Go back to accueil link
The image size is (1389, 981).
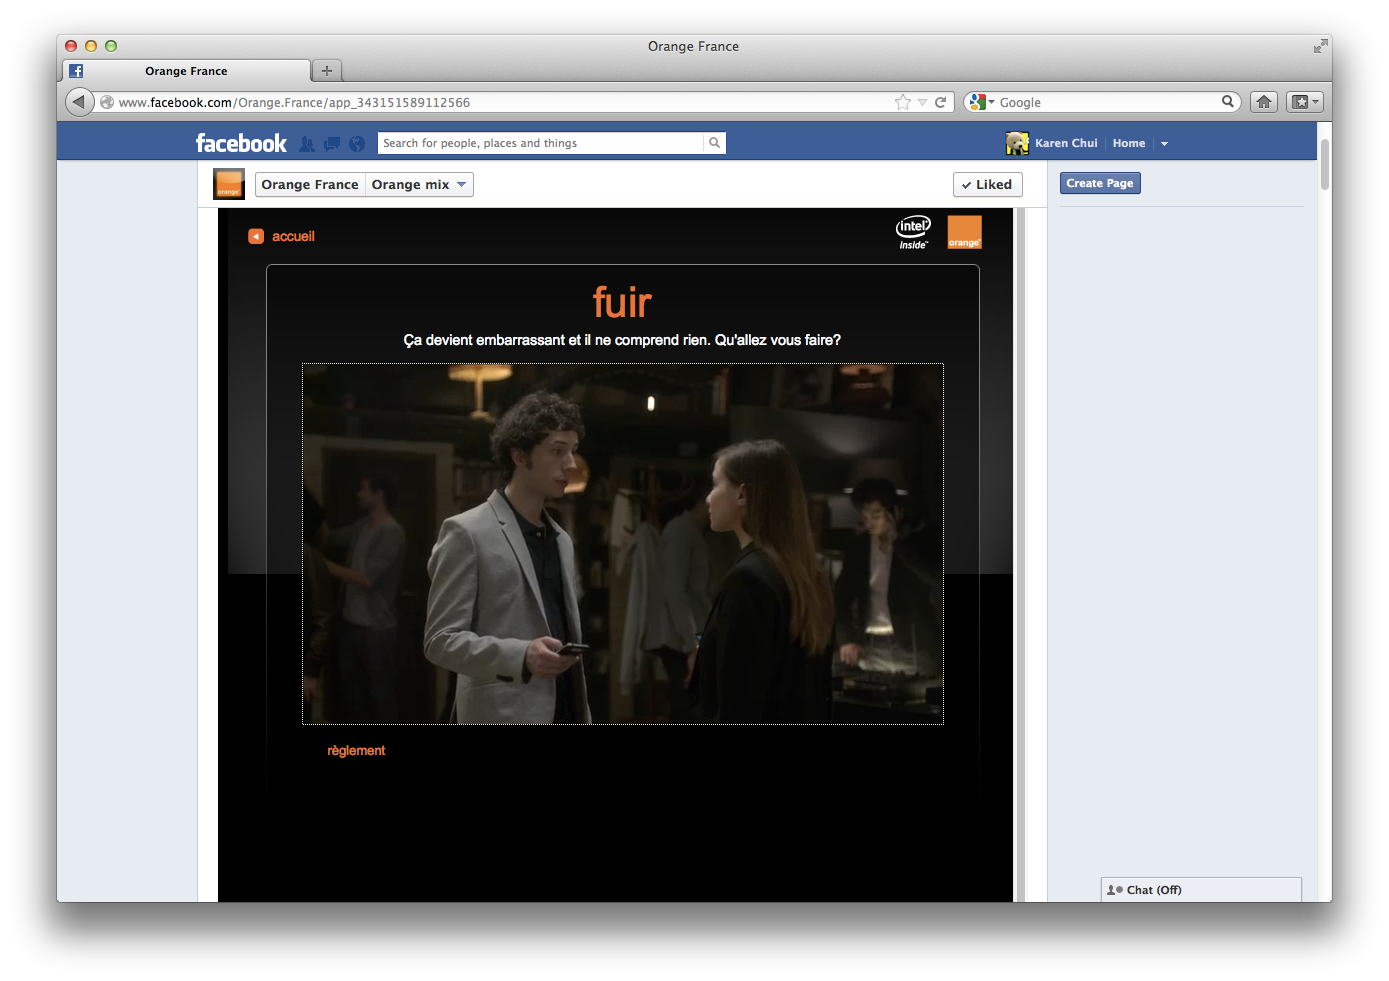293,236
